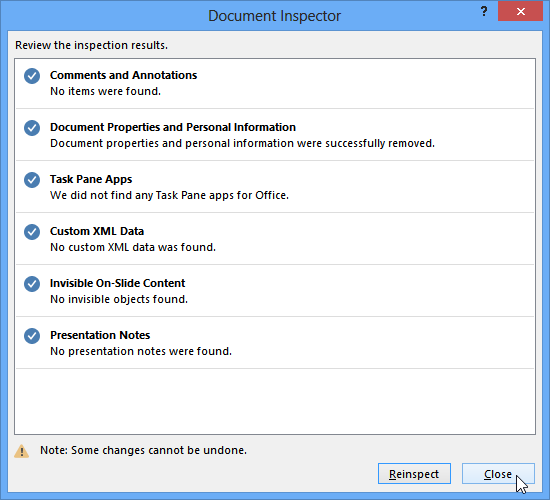Select 'No items were found.' text
This screenshot has height=500, width=550.
click(106, 91)
